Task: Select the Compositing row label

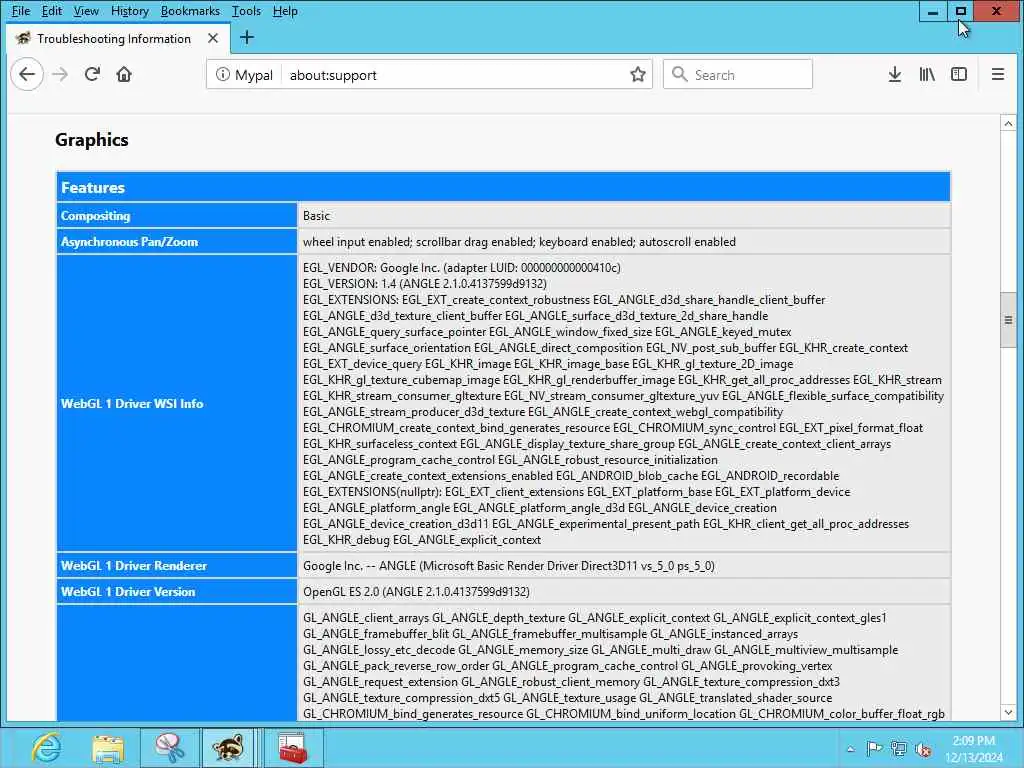Action: pos(95,216)
